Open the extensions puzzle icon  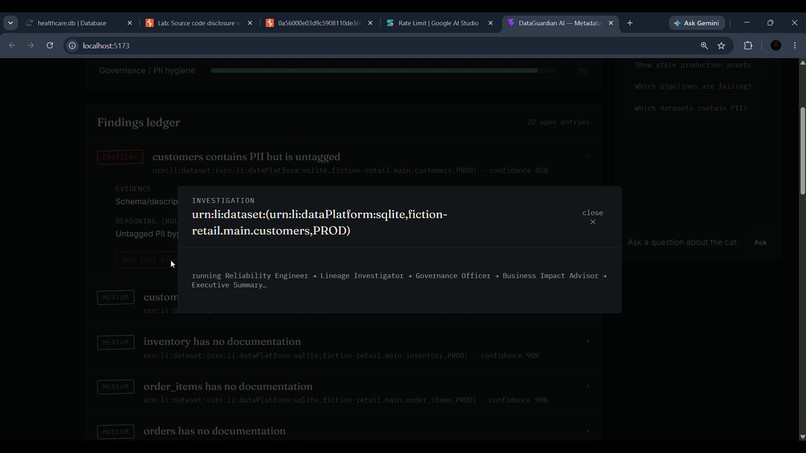[x=748, y=46]
